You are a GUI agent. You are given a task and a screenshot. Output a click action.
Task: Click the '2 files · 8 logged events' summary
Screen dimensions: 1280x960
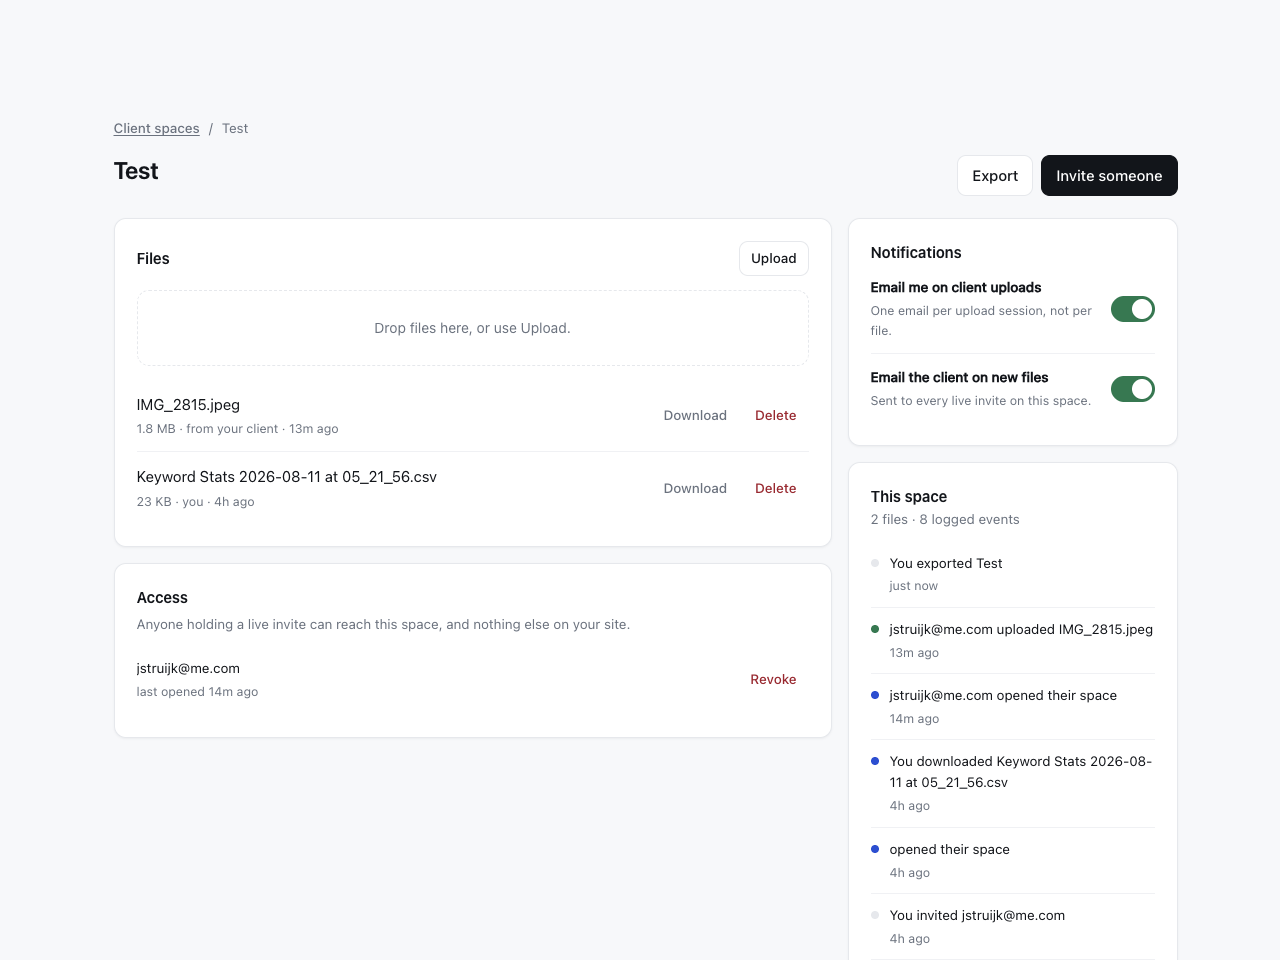point(945,519)
